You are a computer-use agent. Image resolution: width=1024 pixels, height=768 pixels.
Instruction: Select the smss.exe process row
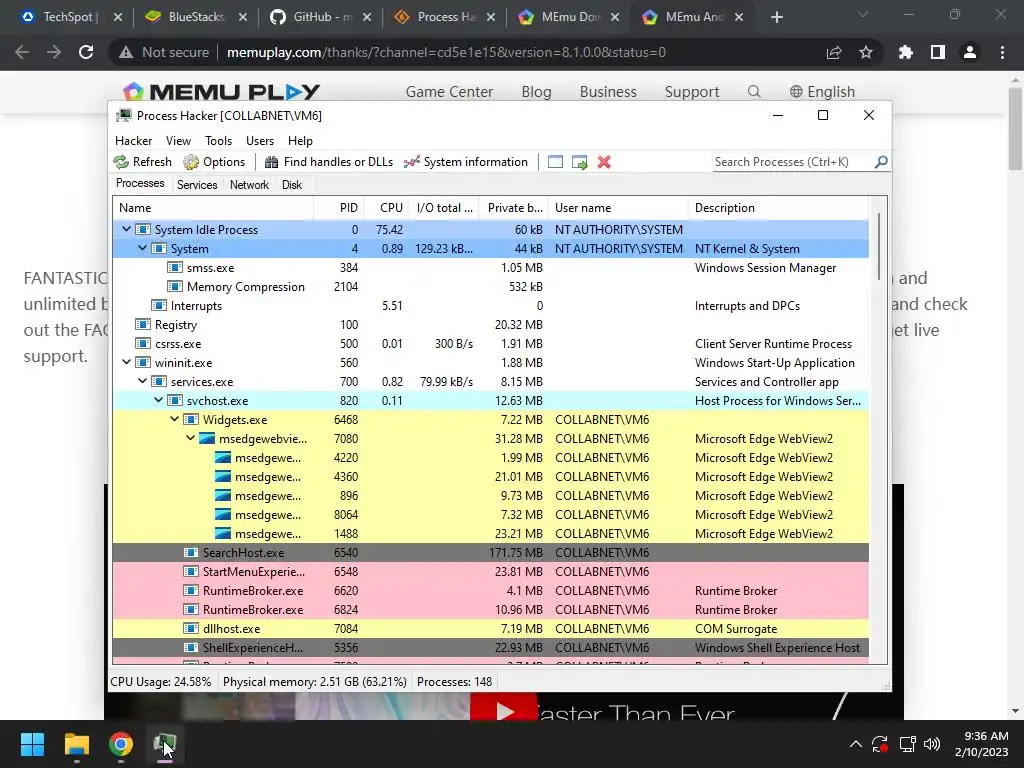pos(490,268)
